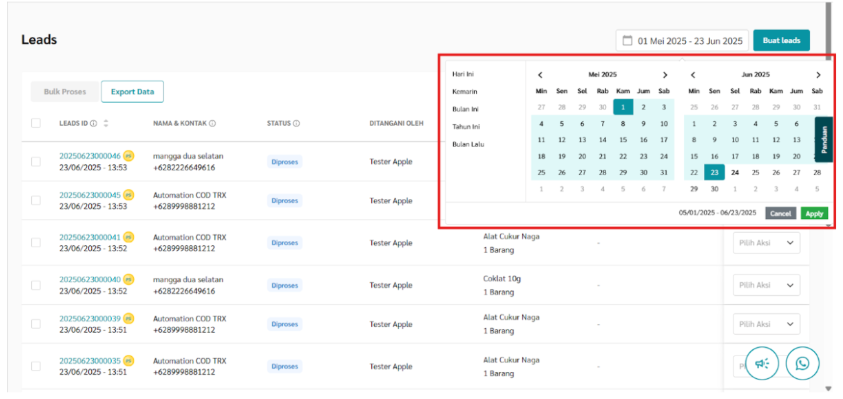Open the megaphone announcement floating button

(763, 364)
